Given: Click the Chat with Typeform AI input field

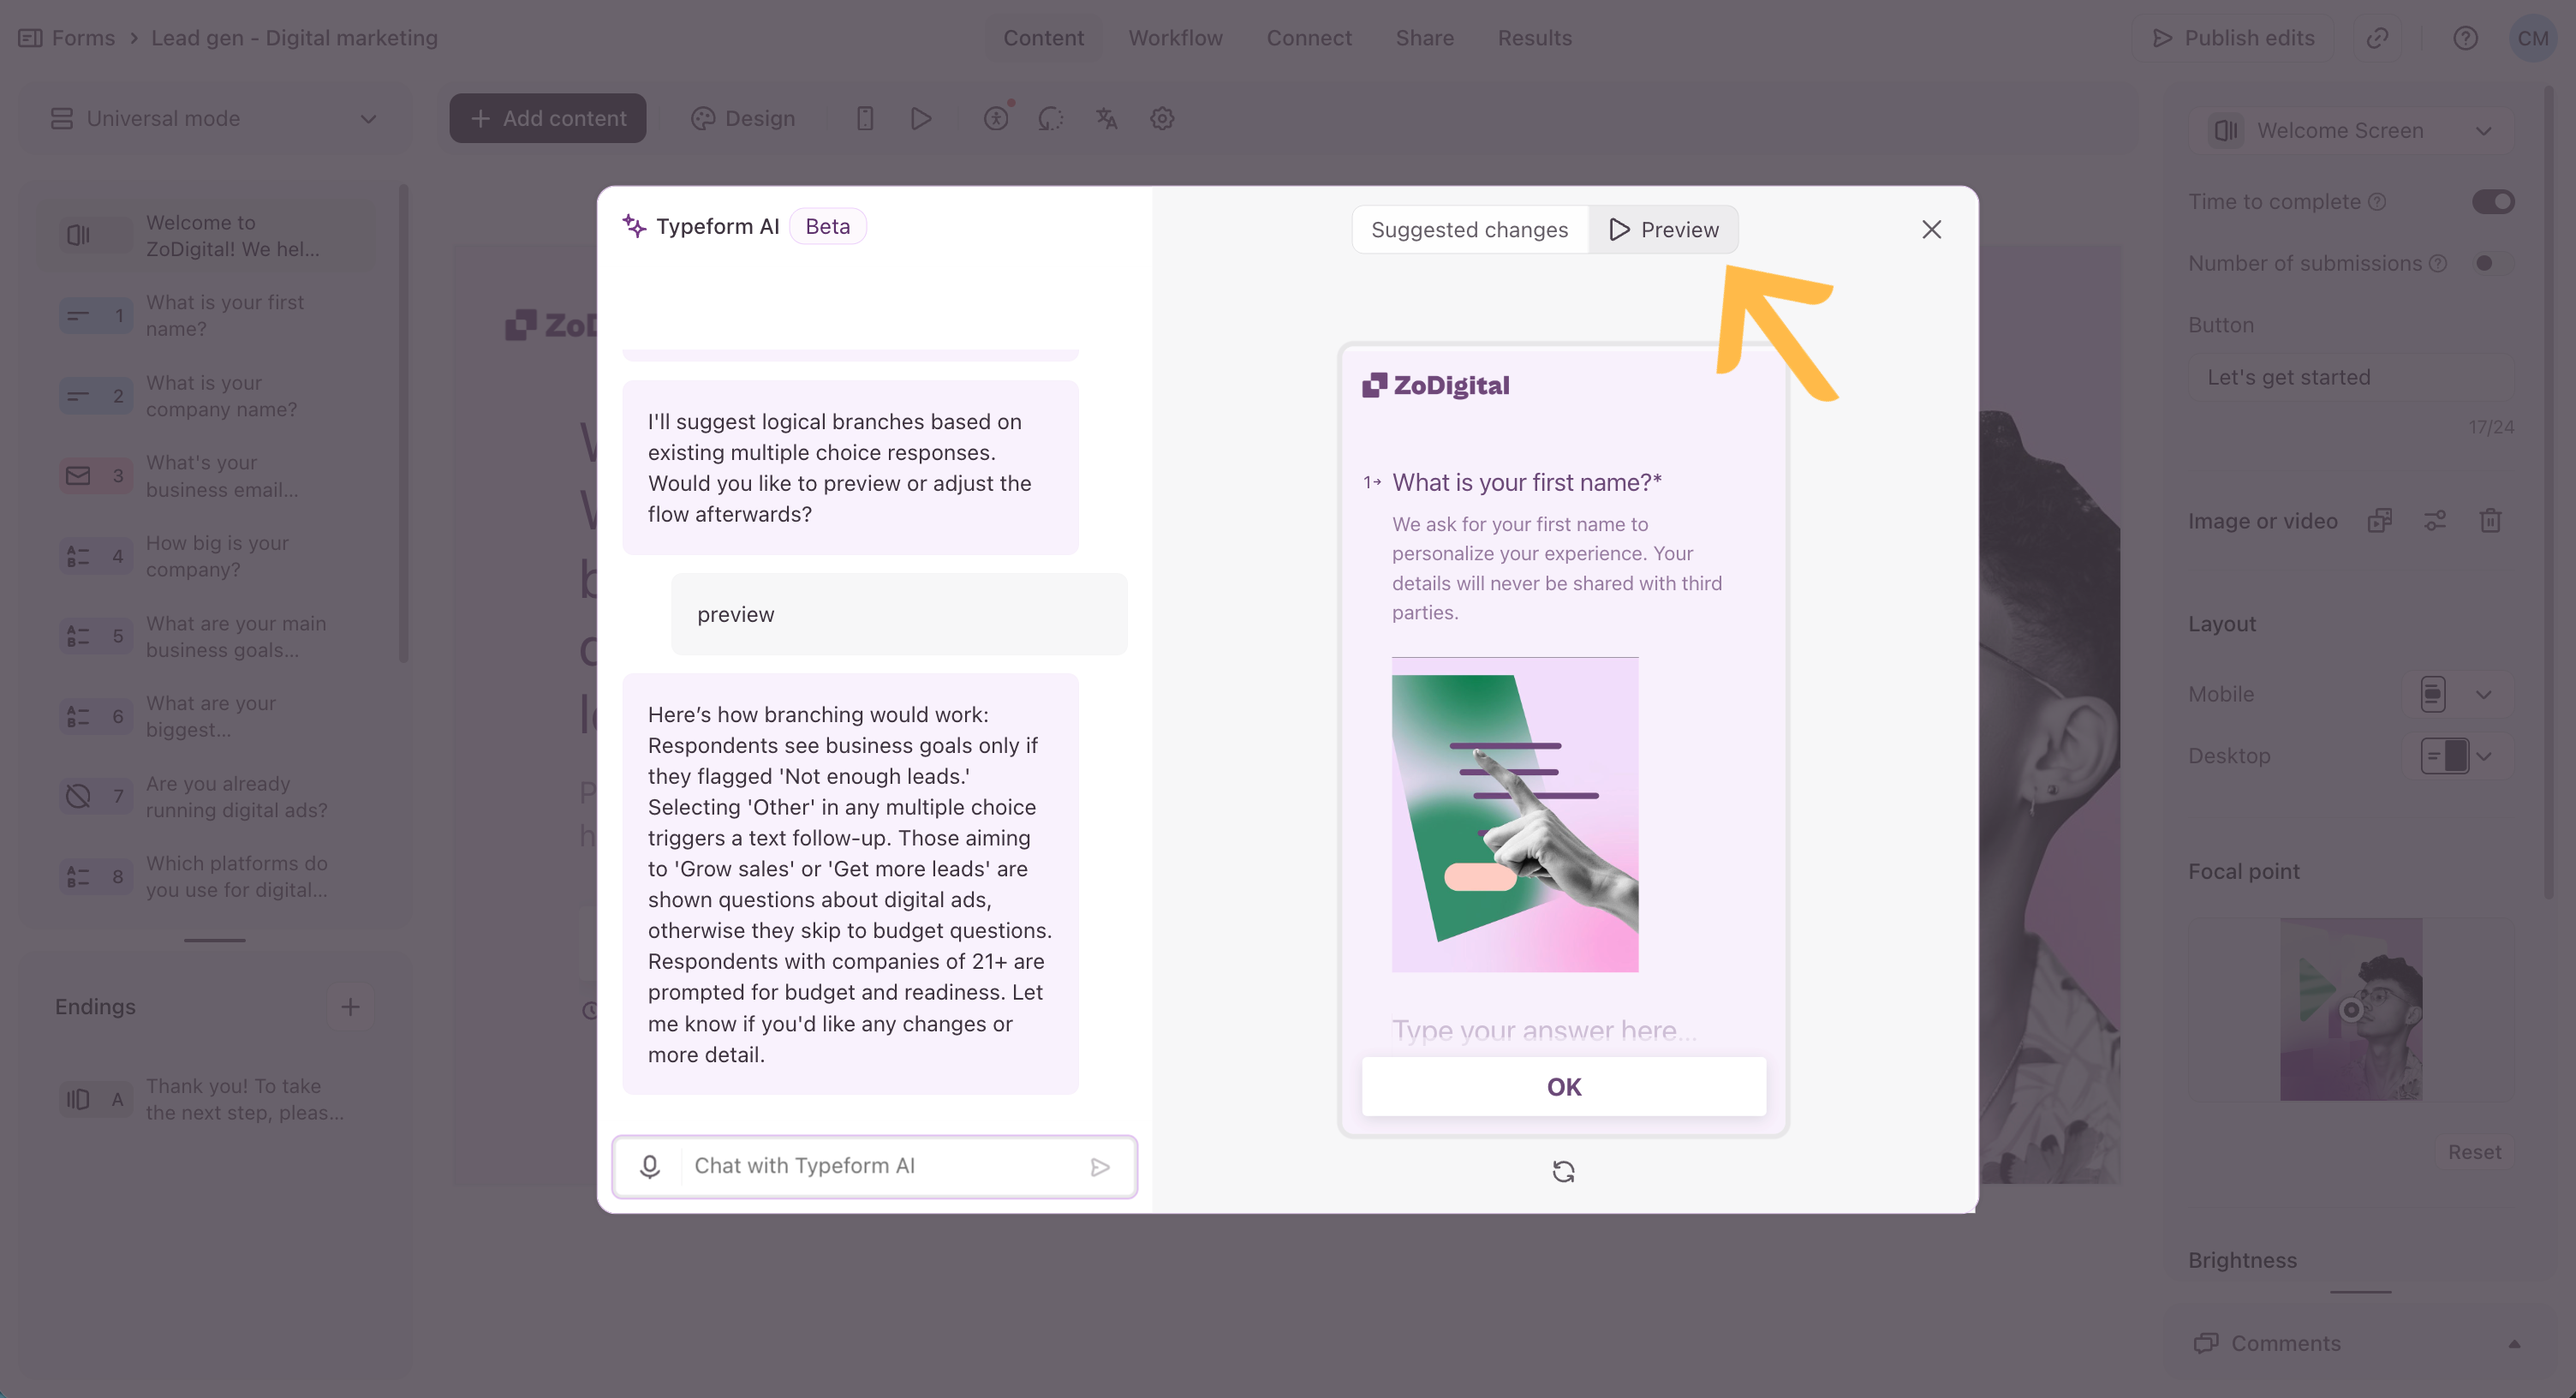Looking at the screenshot, I should pyautogui.click(x=880, y=1166).
